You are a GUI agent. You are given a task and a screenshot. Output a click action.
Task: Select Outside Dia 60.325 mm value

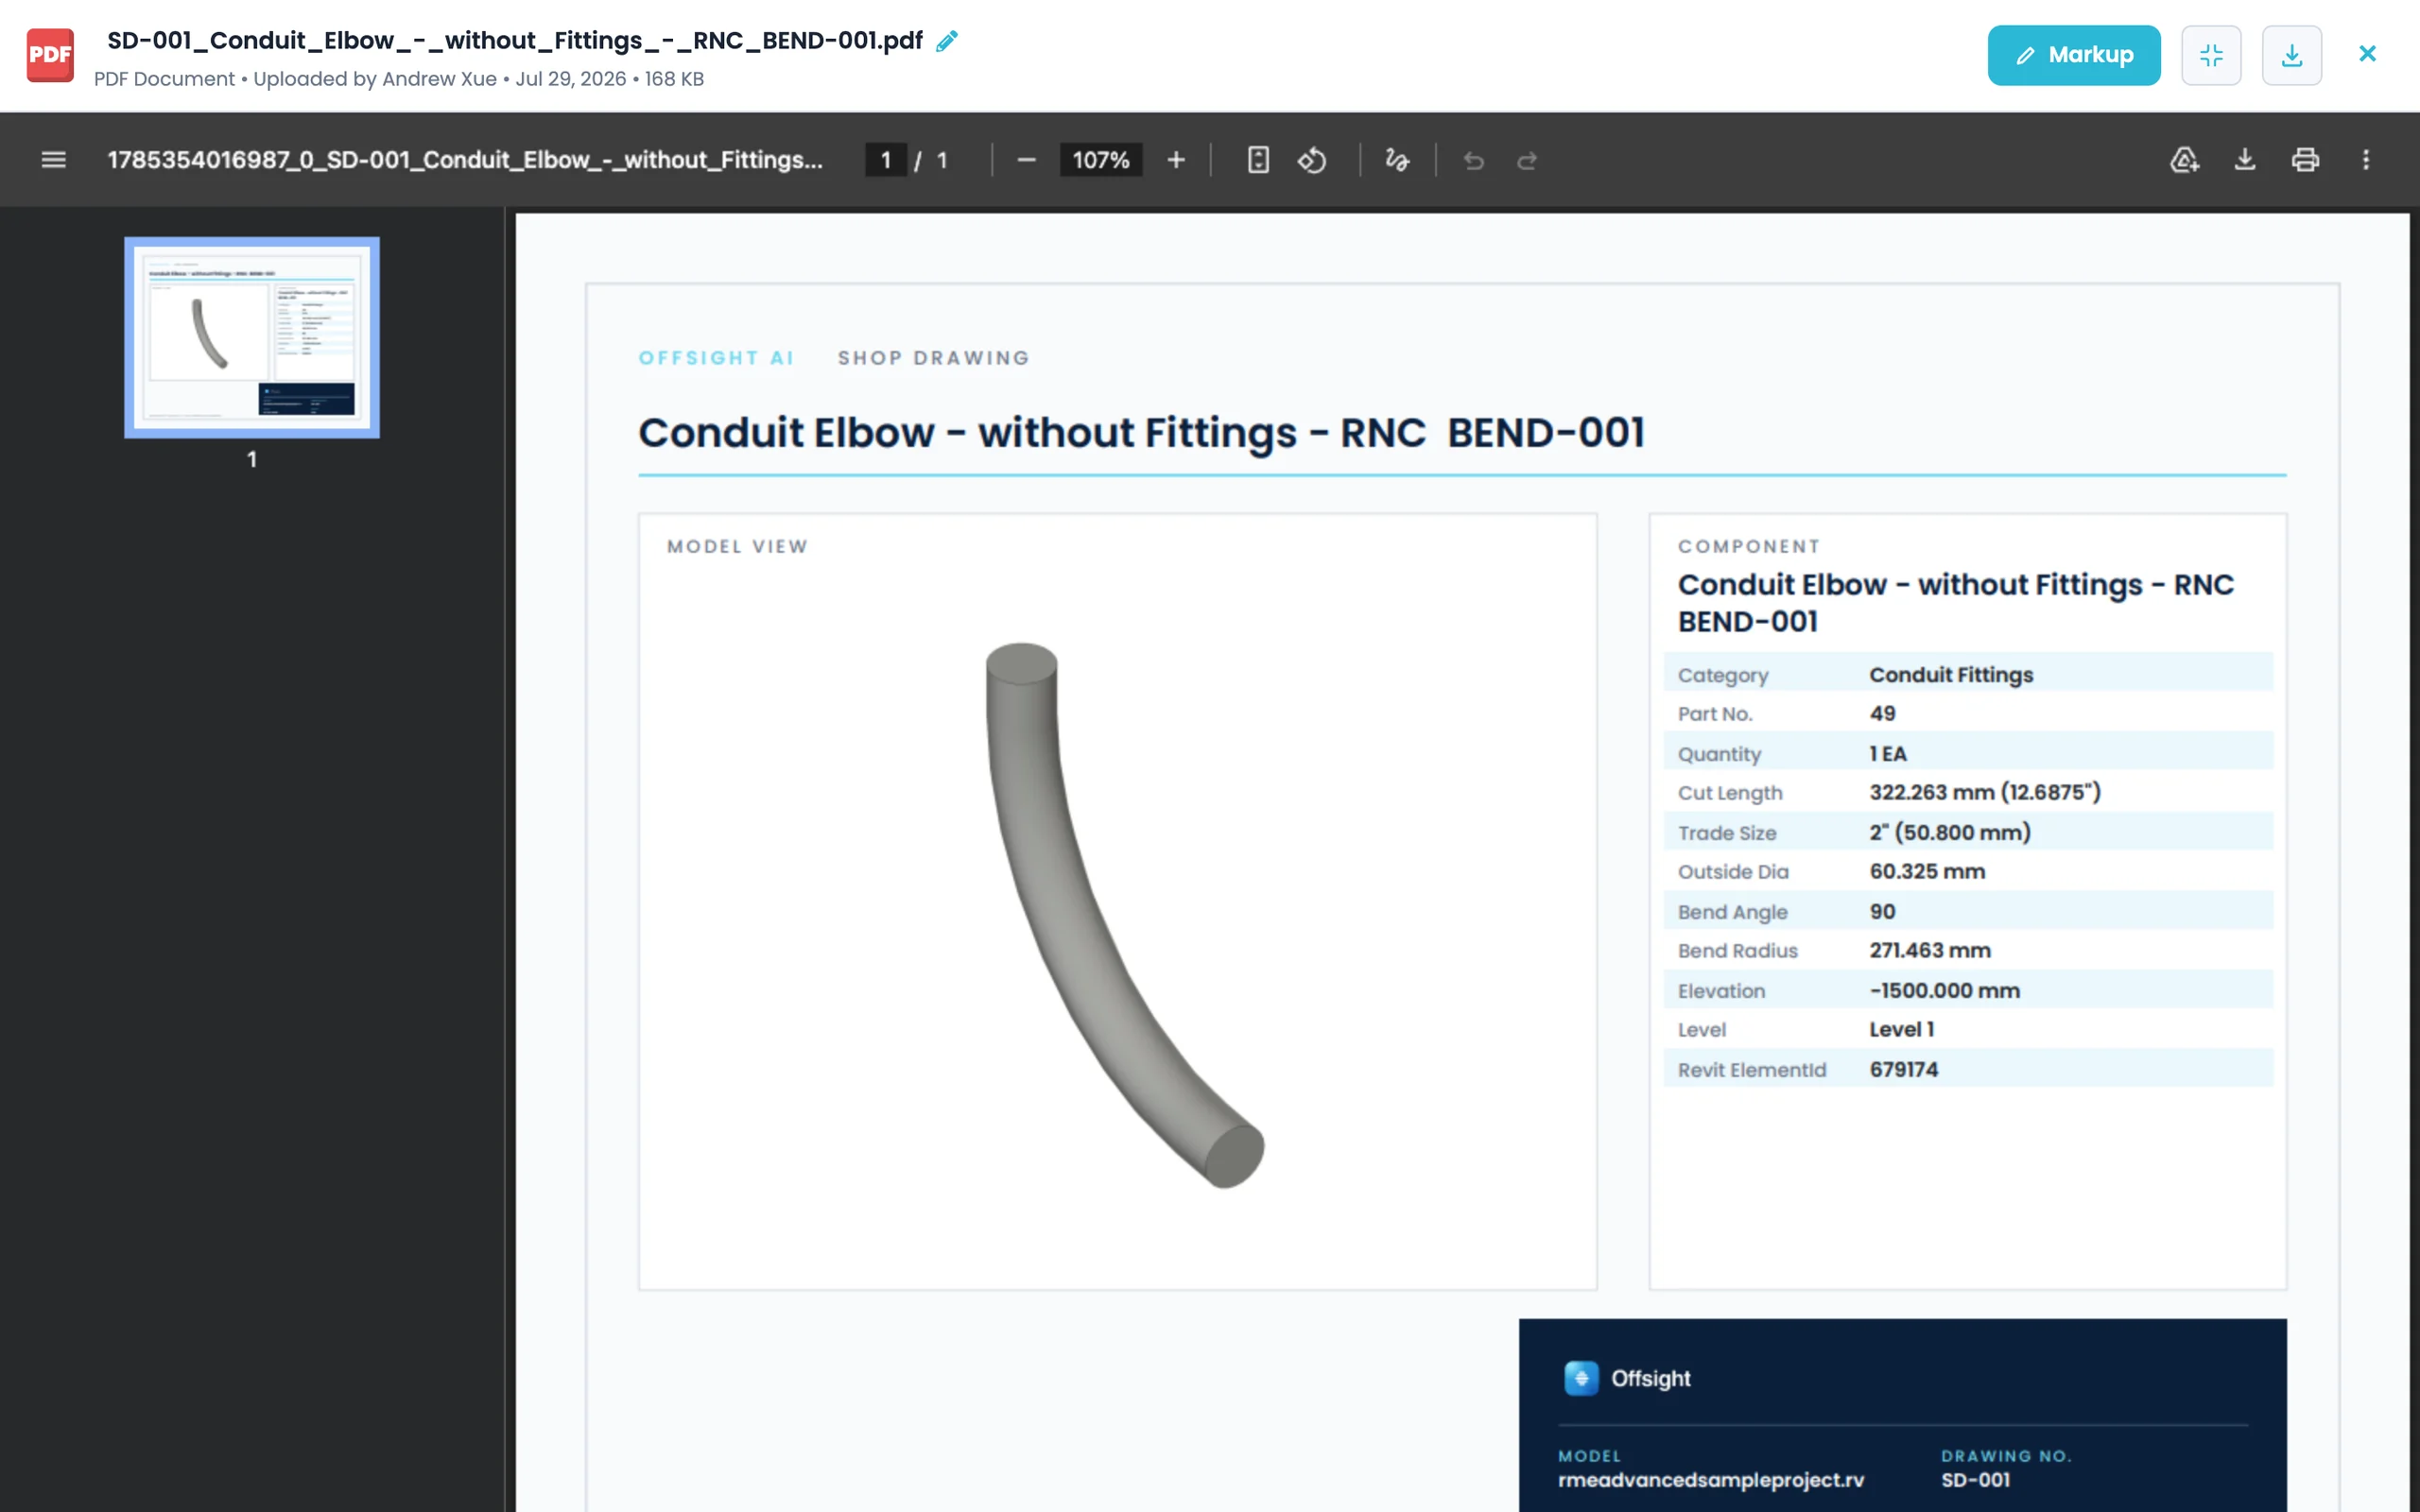(1927, 872)
